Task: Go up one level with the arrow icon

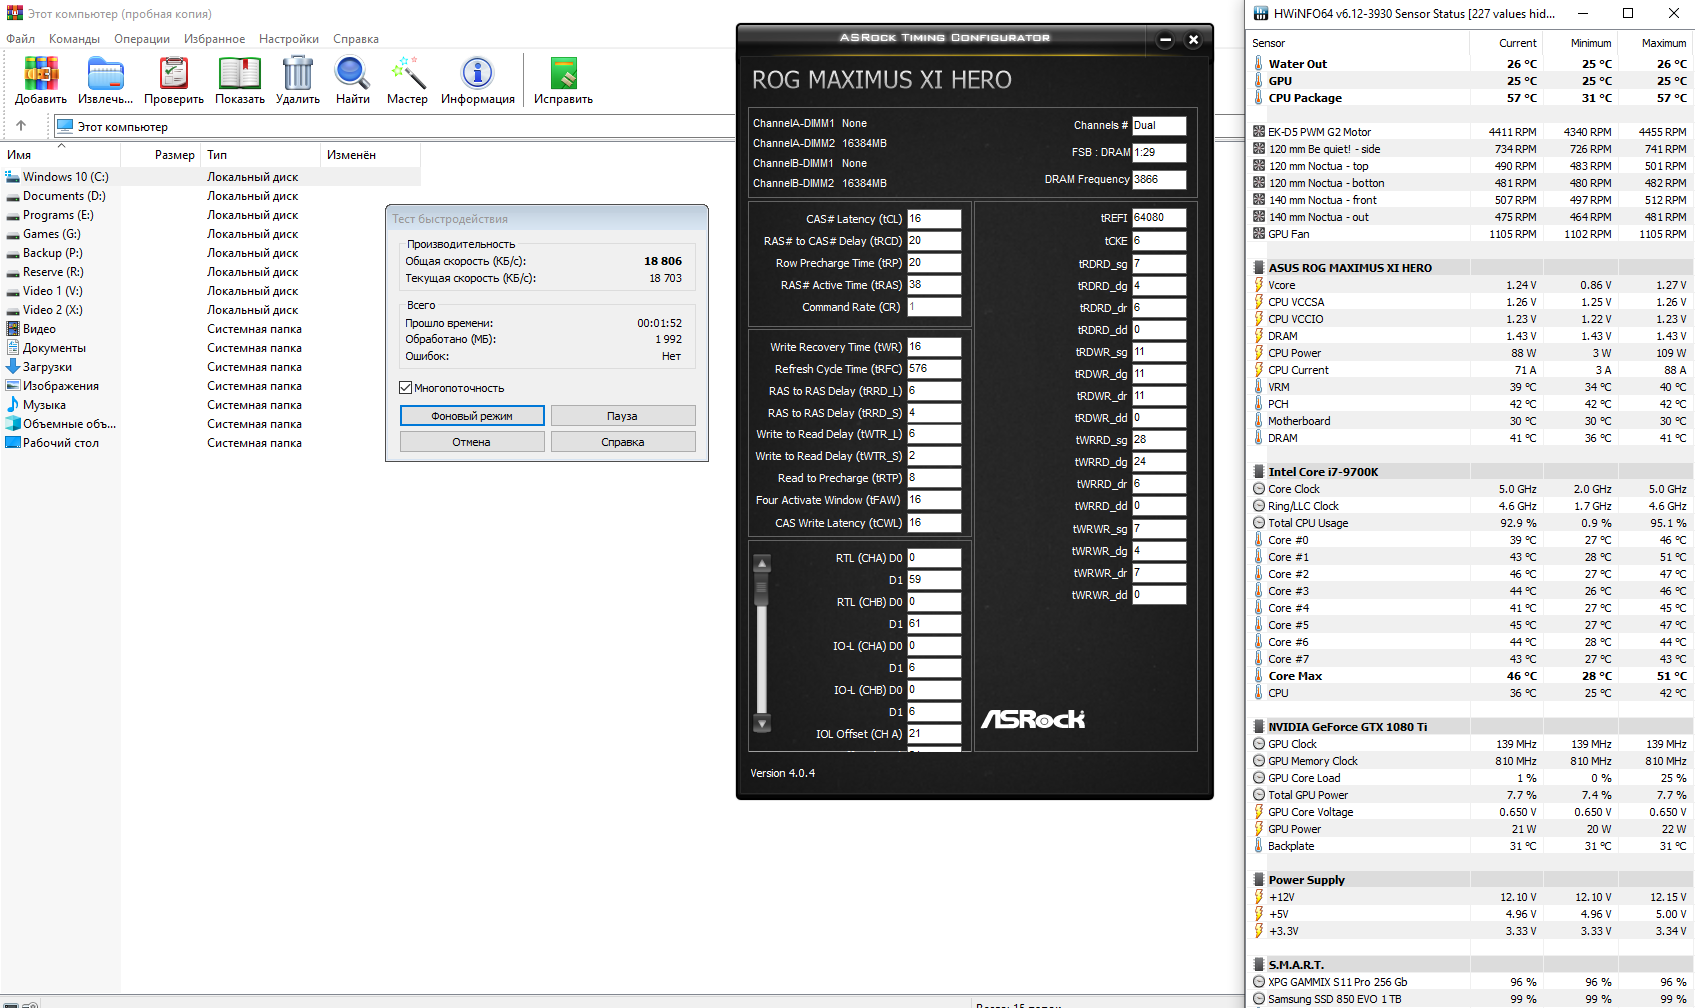Action: tap(21, 126)
